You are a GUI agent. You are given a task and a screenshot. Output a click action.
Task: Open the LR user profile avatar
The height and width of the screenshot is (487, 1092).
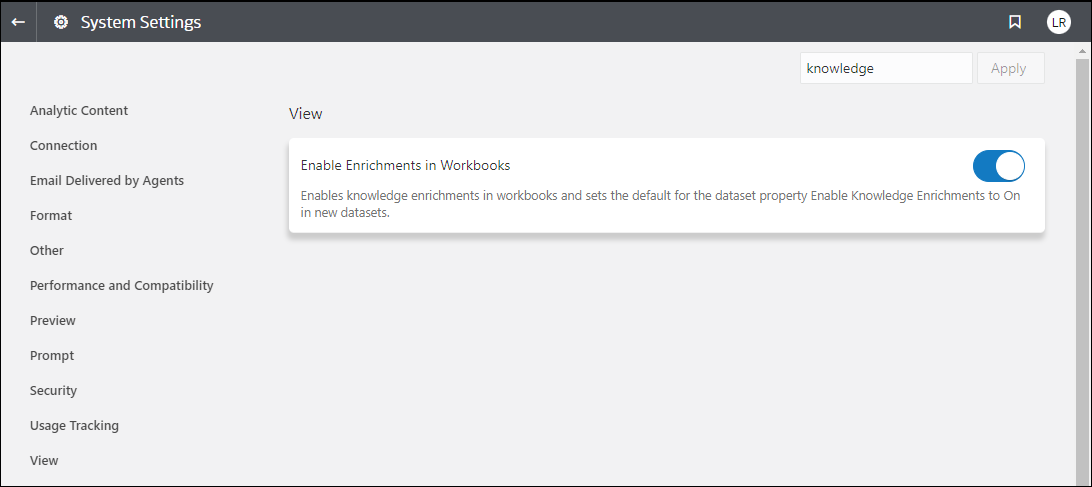tap(1058, 22)
